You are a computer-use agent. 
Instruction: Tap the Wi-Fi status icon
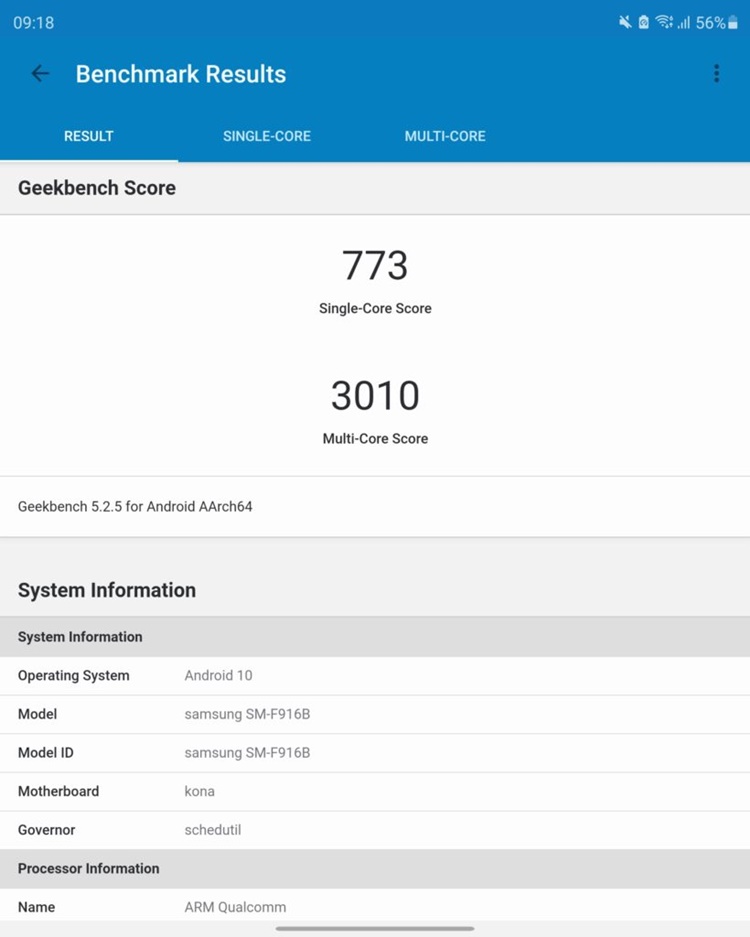tap(663, 23)
